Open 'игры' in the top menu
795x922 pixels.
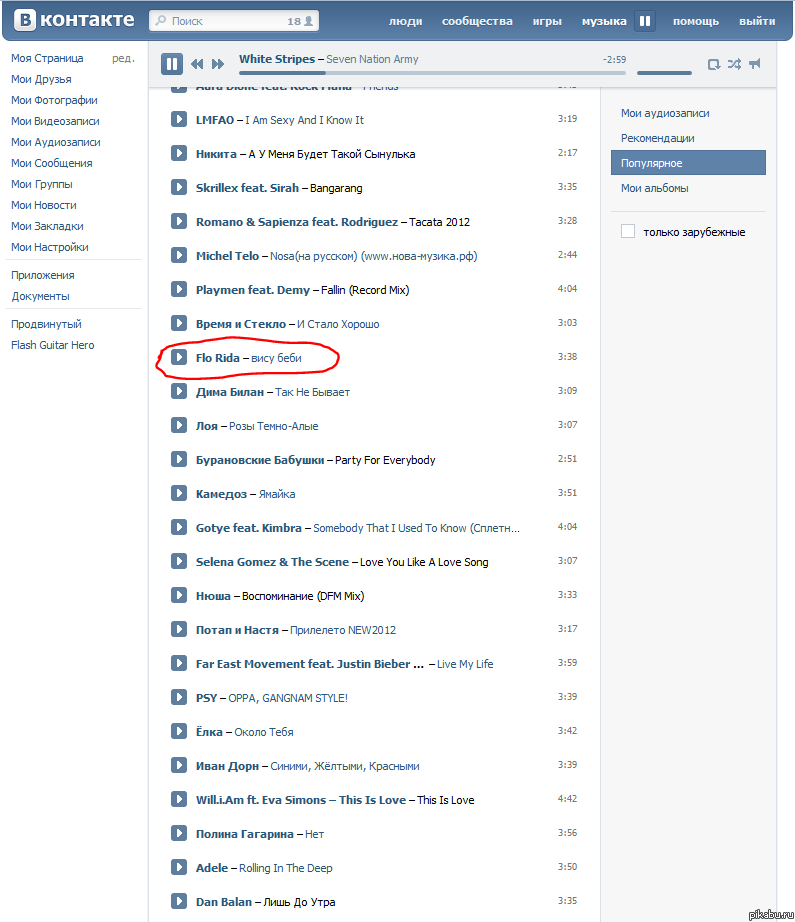pos(547,21)
